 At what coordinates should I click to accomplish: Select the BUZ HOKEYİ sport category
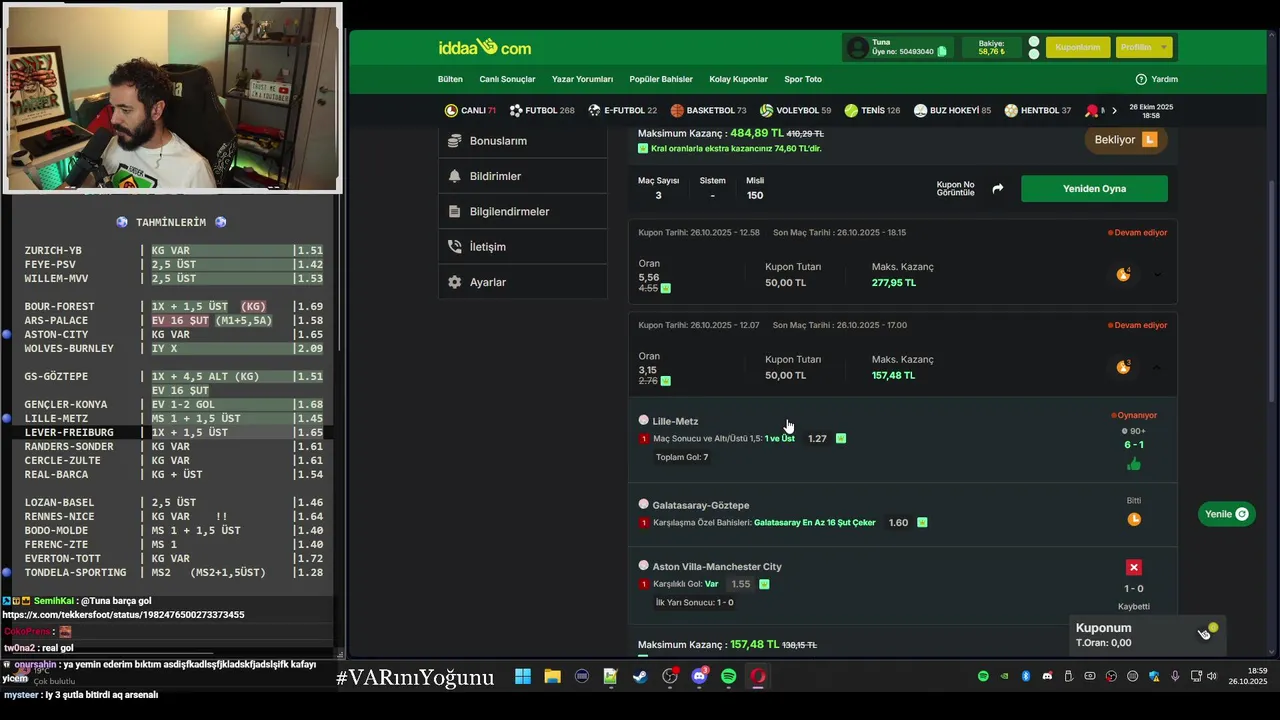point(952,110)
